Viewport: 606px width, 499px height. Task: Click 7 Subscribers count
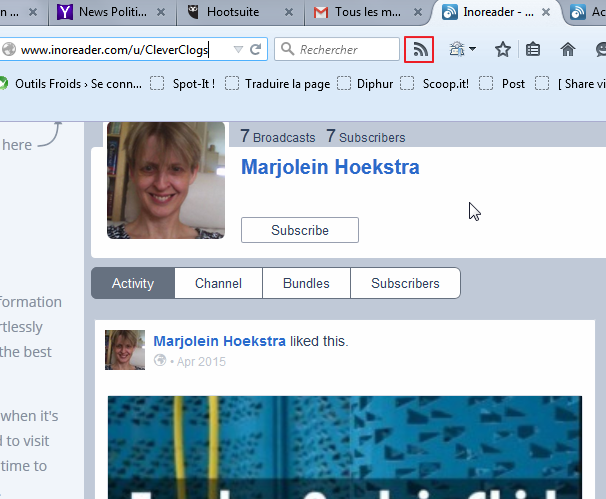click(366, 136)
